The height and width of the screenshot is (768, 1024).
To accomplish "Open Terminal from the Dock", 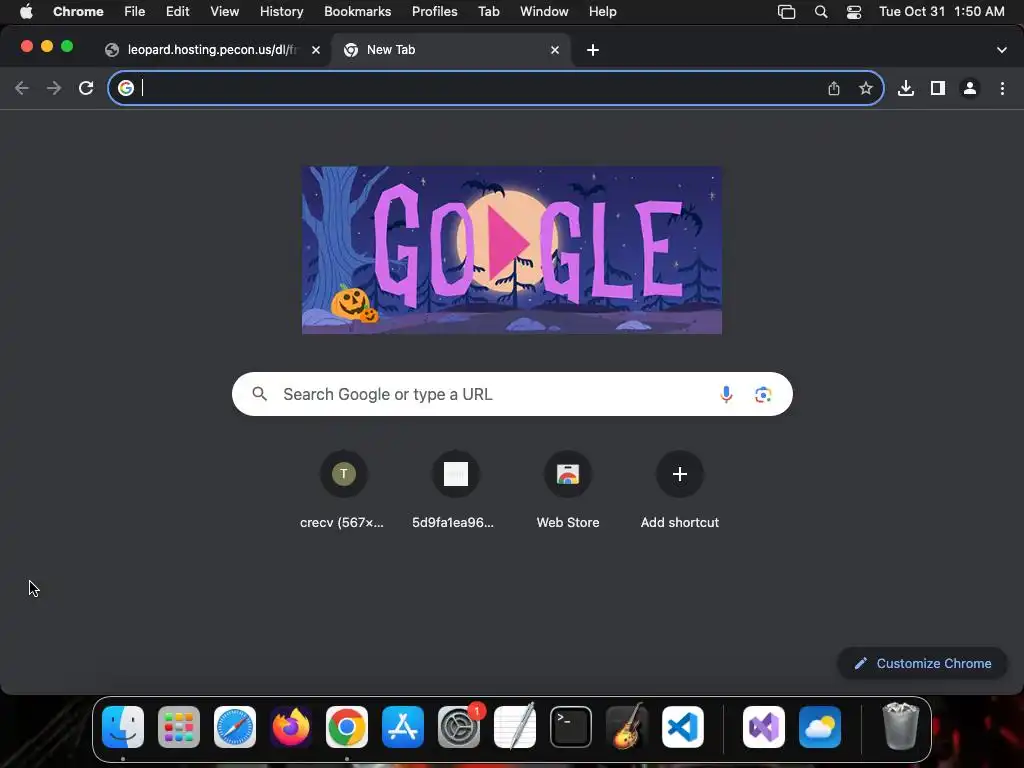I will click(571, 727).
